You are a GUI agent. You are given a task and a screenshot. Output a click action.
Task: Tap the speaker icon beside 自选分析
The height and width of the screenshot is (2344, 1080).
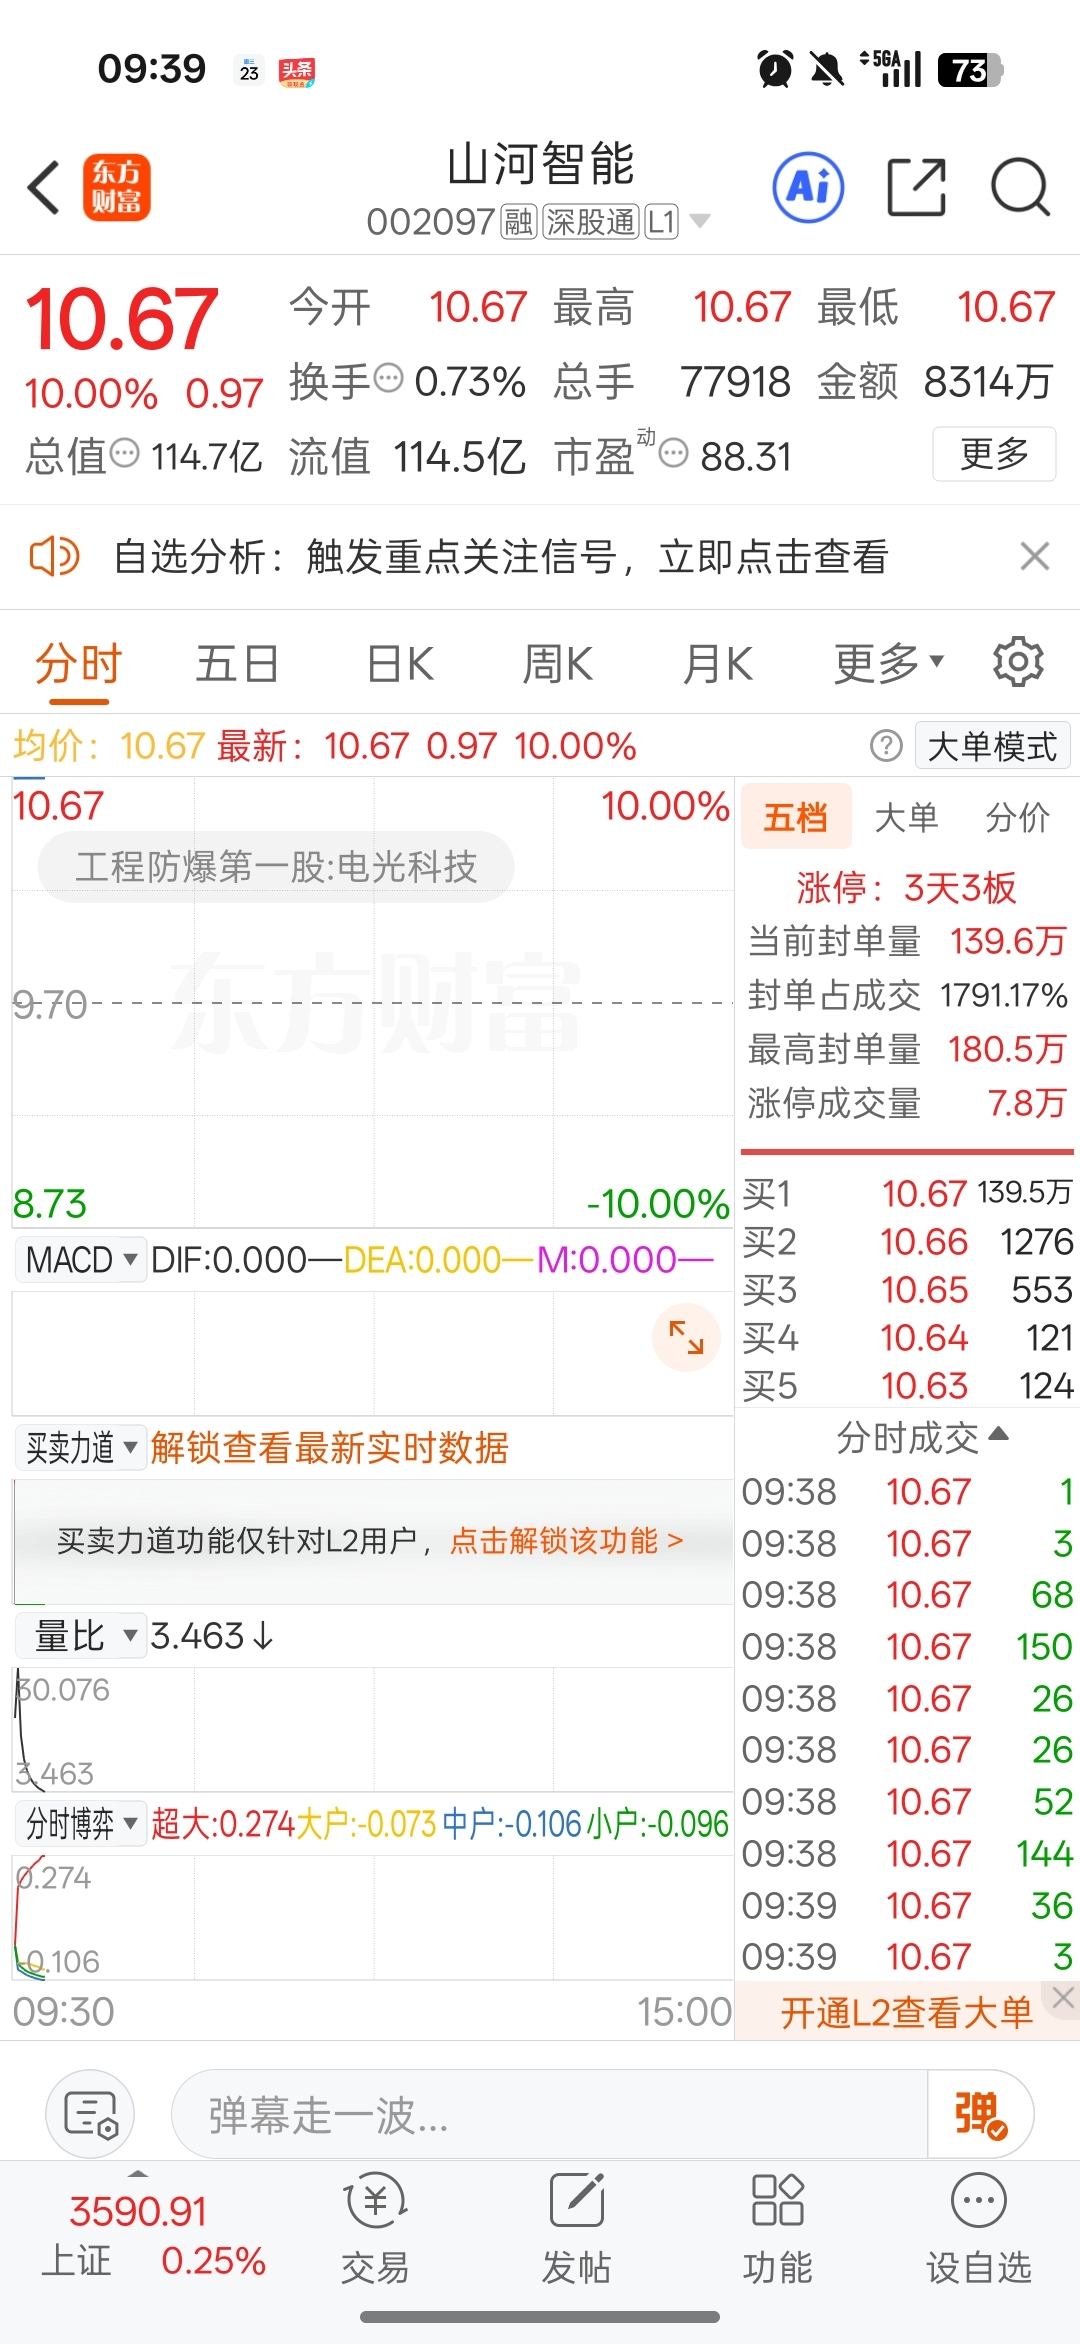pos(54,556)
